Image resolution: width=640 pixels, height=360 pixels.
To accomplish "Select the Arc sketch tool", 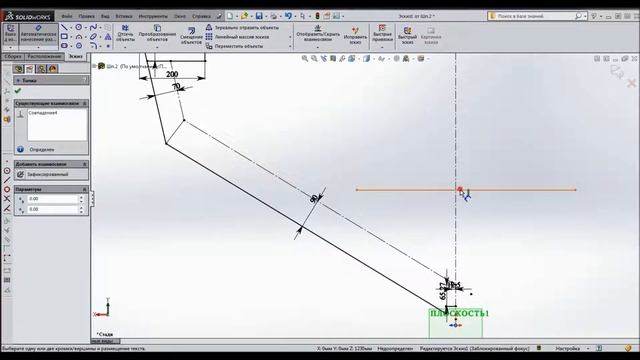I will (79, 37).
